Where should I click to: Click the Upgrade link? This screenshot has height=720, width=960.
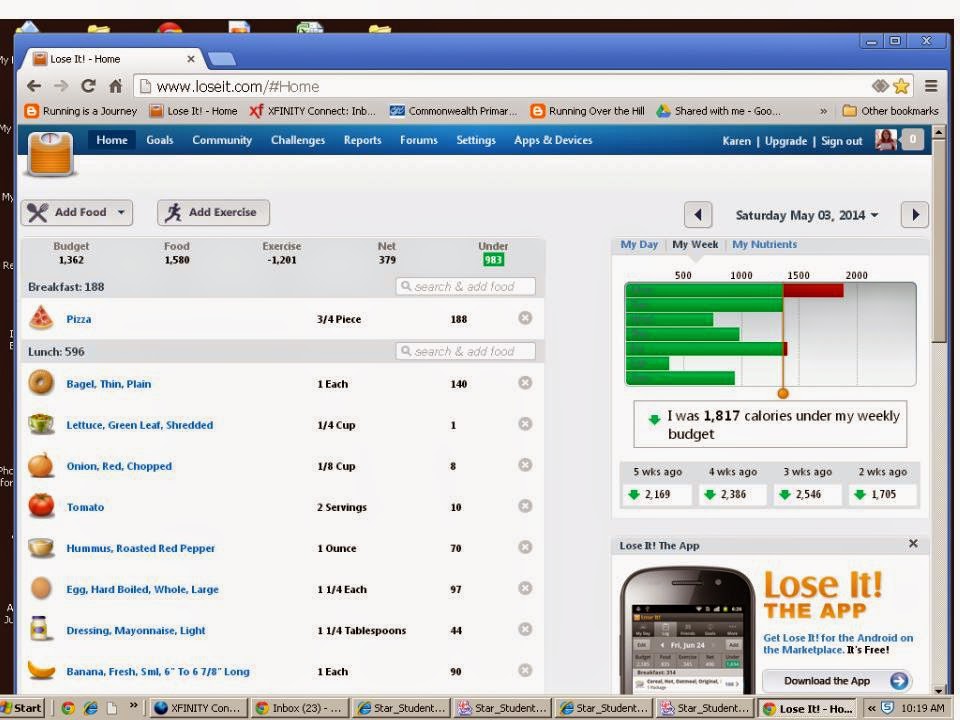pos(786,141)
